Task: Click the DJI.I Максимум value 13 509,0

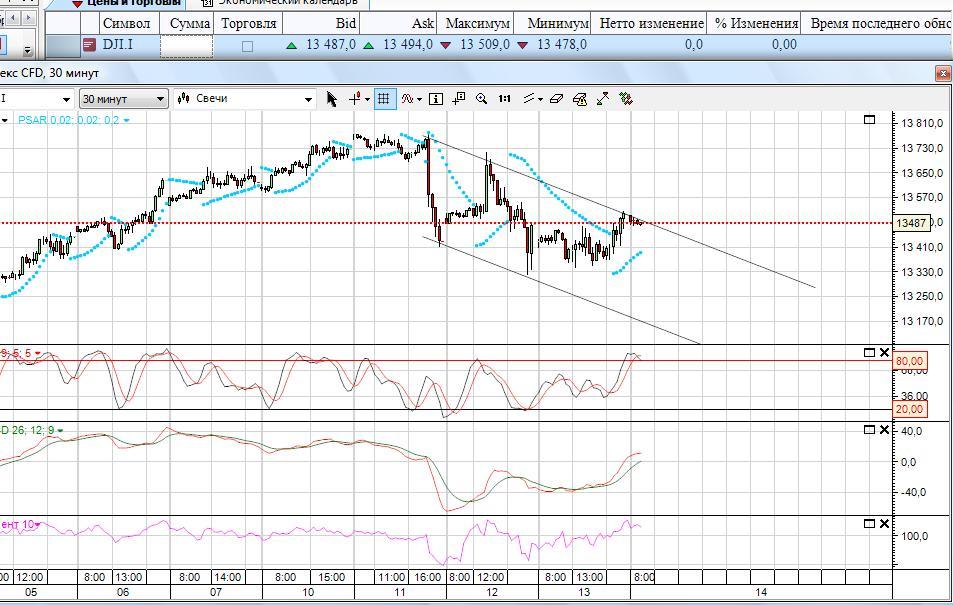Action: 485,45
